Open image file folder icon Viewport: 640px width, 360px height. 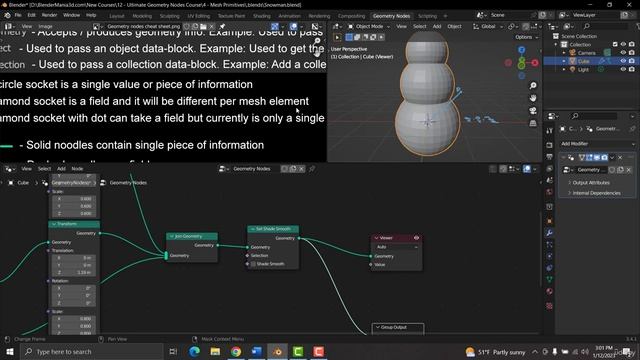pyautogui.click(x=203, y=26)
